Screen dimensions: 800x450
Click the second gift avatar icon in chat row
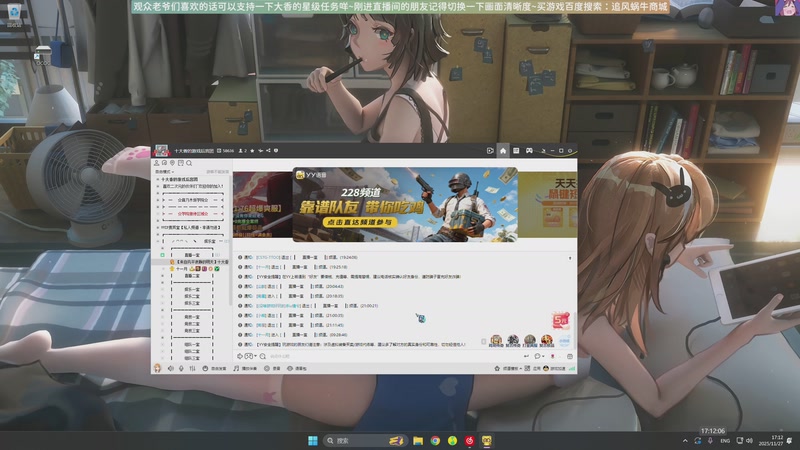coord(513,340)
